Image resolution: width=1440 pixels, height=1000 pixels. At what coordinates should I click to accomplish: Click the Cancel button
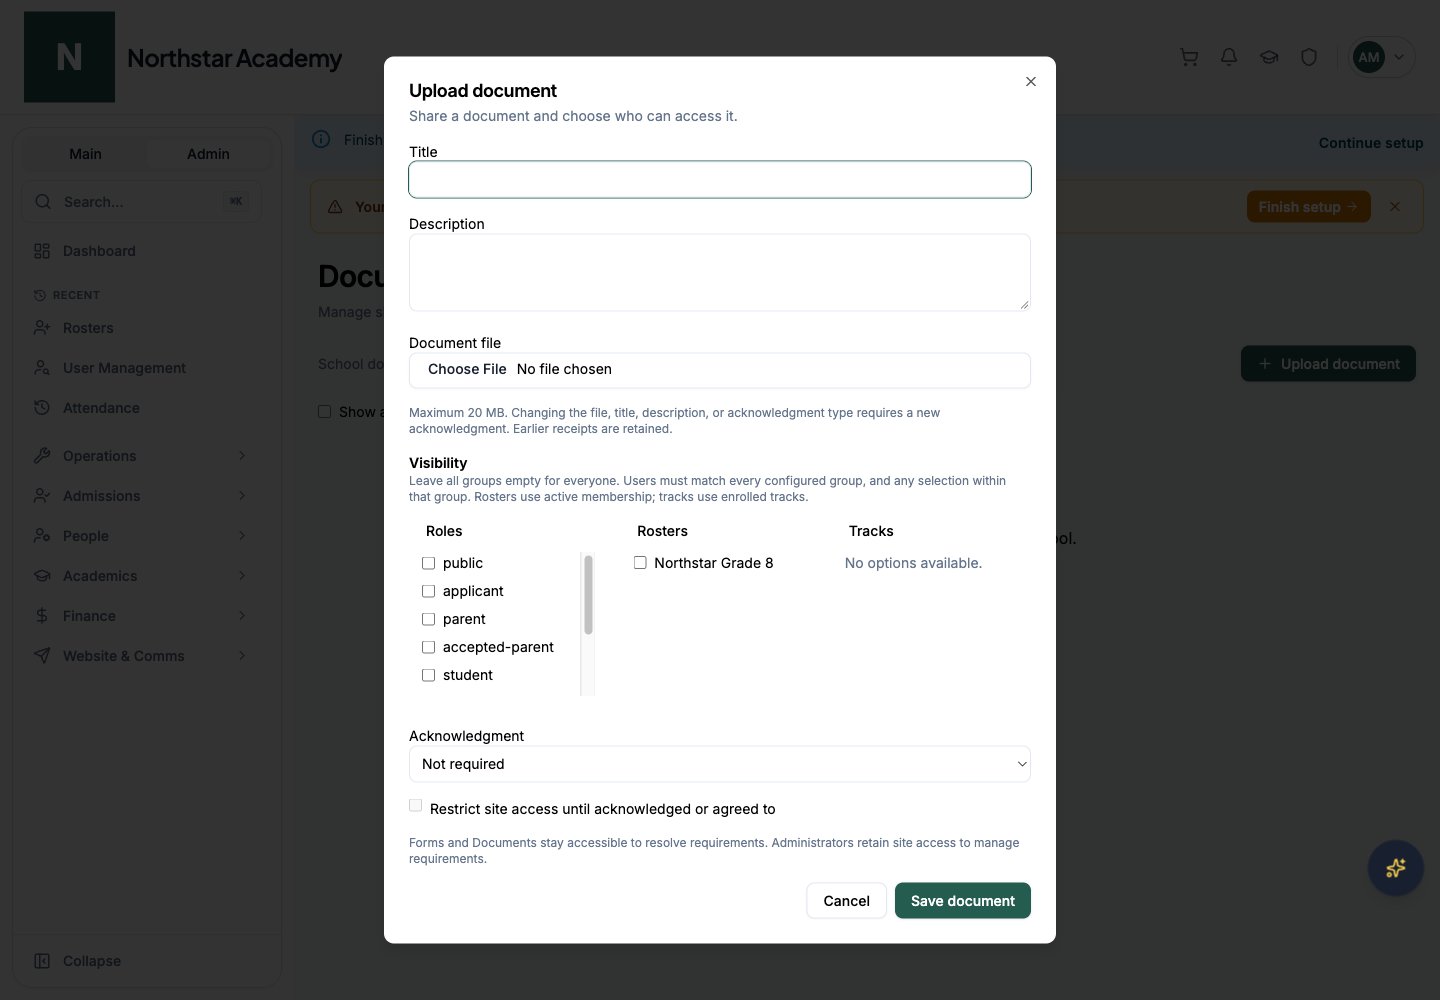[846, 901]
